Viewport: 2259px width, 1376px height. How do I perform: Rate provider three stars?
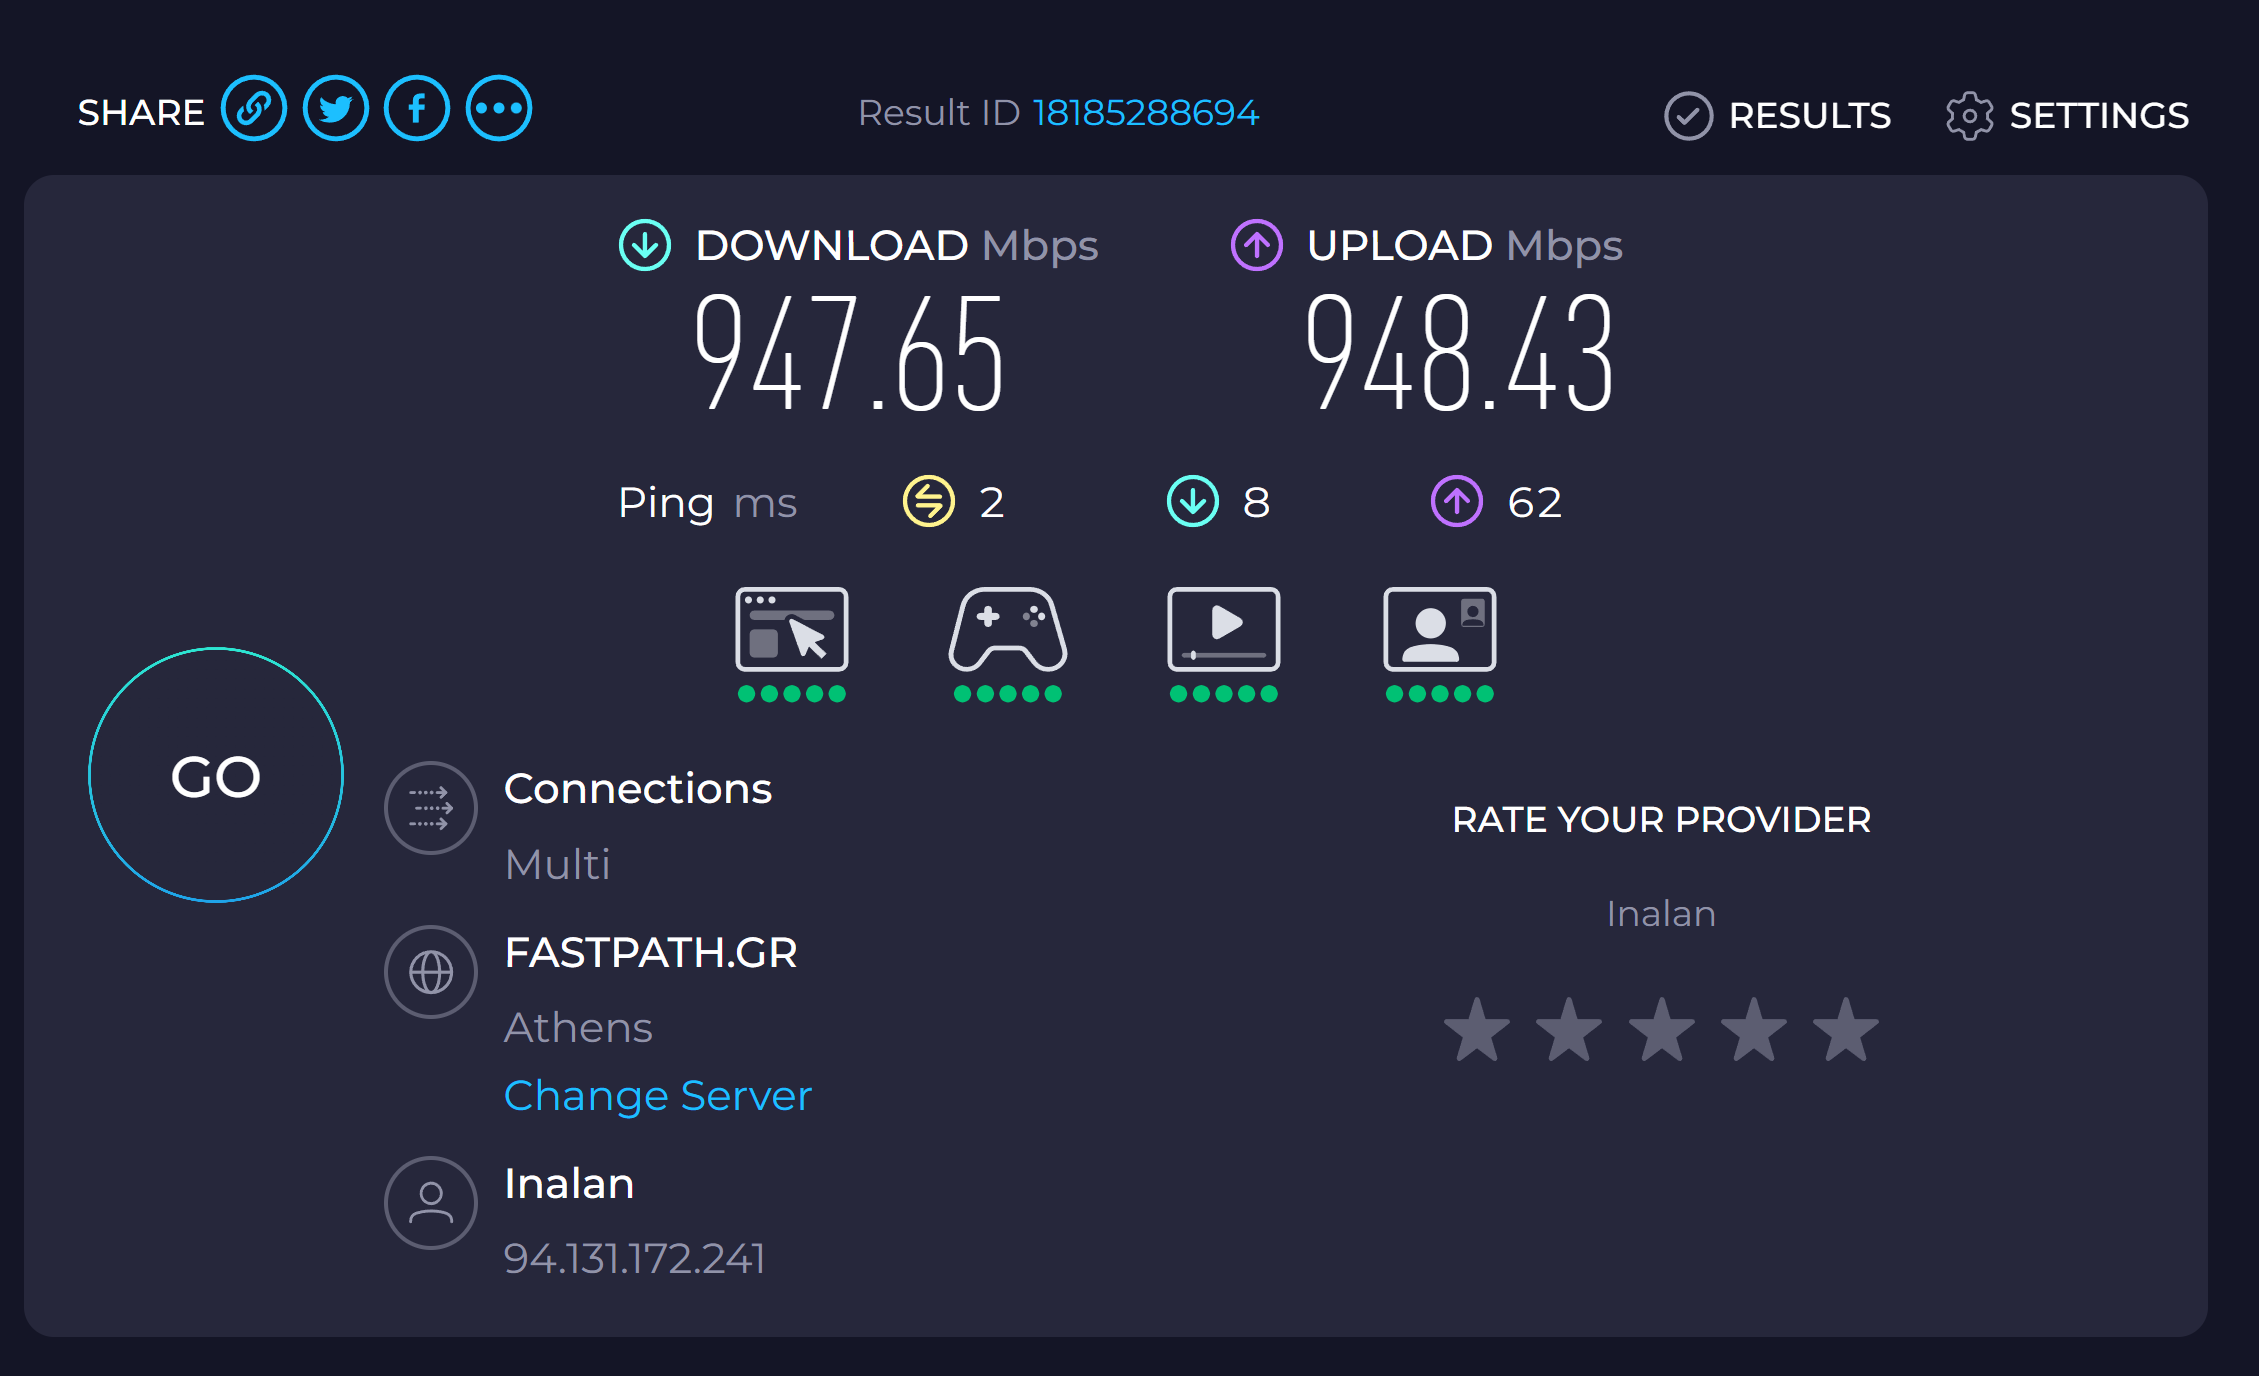click(1661, 1030)
